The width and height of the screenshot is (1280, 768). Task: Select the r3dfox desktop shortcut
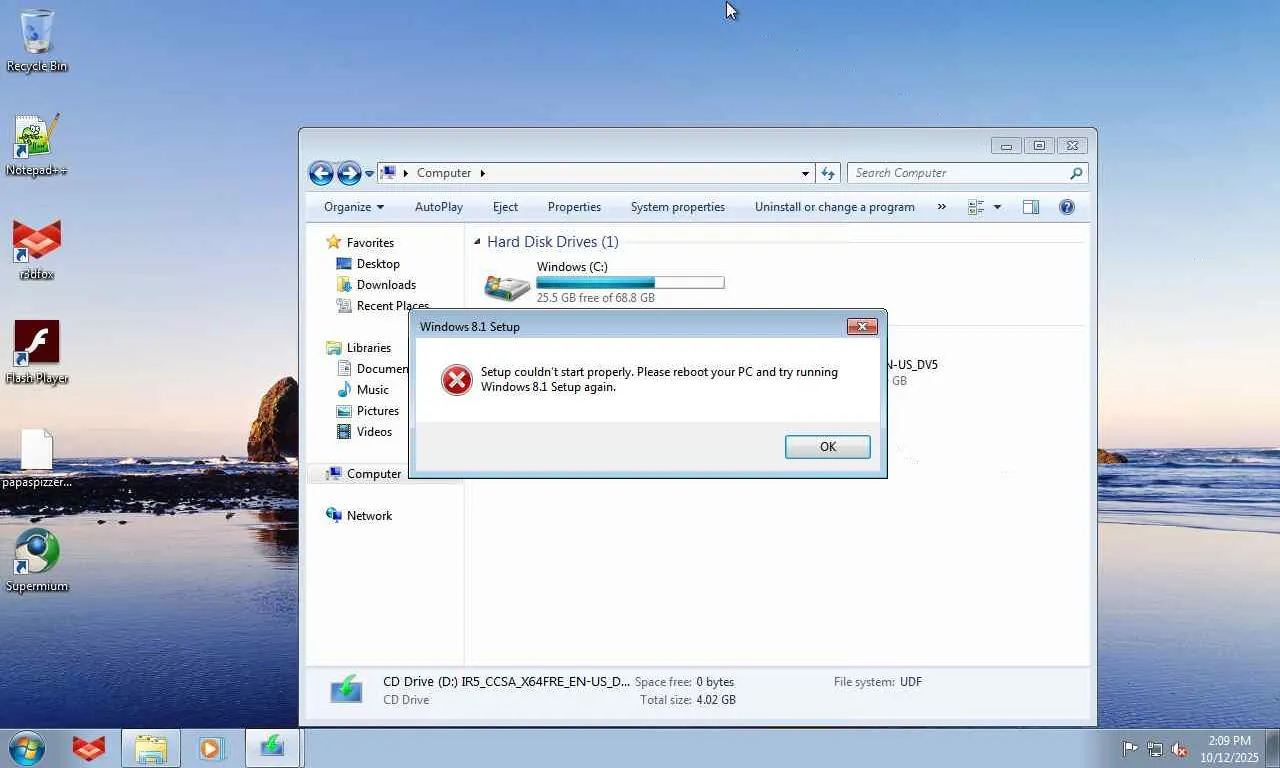click(x=37, y=250)
